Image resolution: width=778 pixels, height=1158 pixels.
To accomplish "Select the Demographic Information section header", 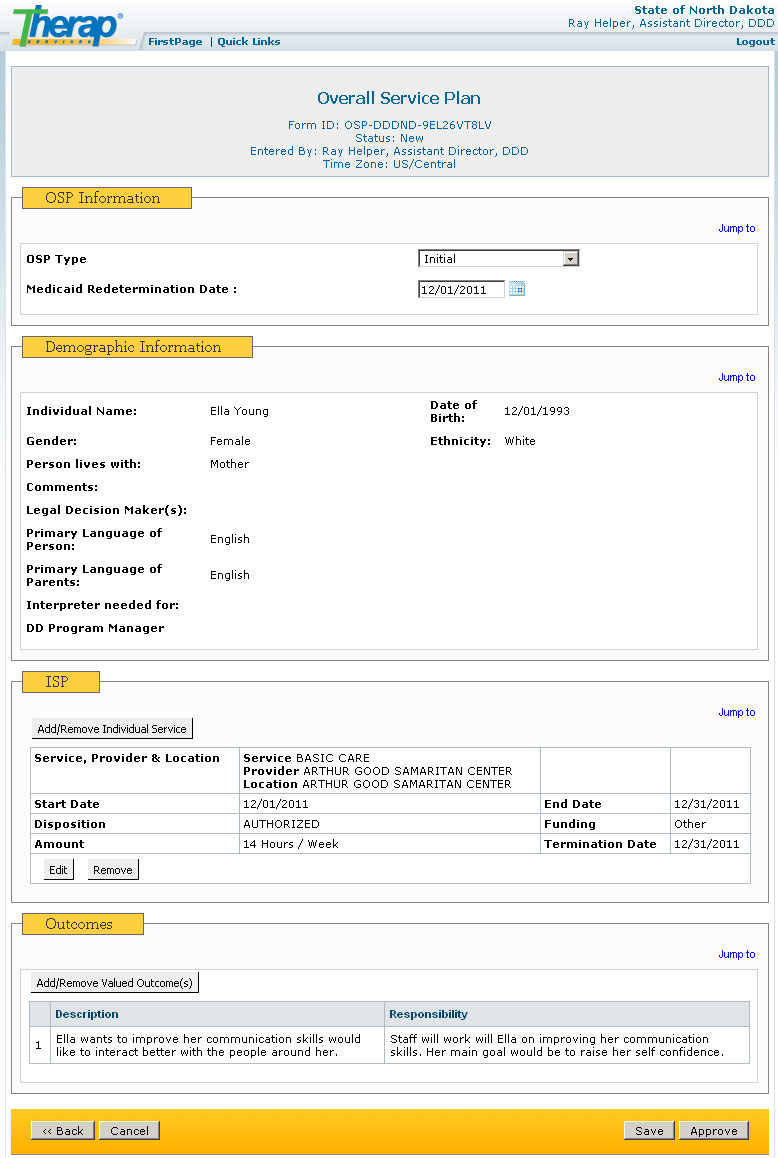I will (137, 347).
